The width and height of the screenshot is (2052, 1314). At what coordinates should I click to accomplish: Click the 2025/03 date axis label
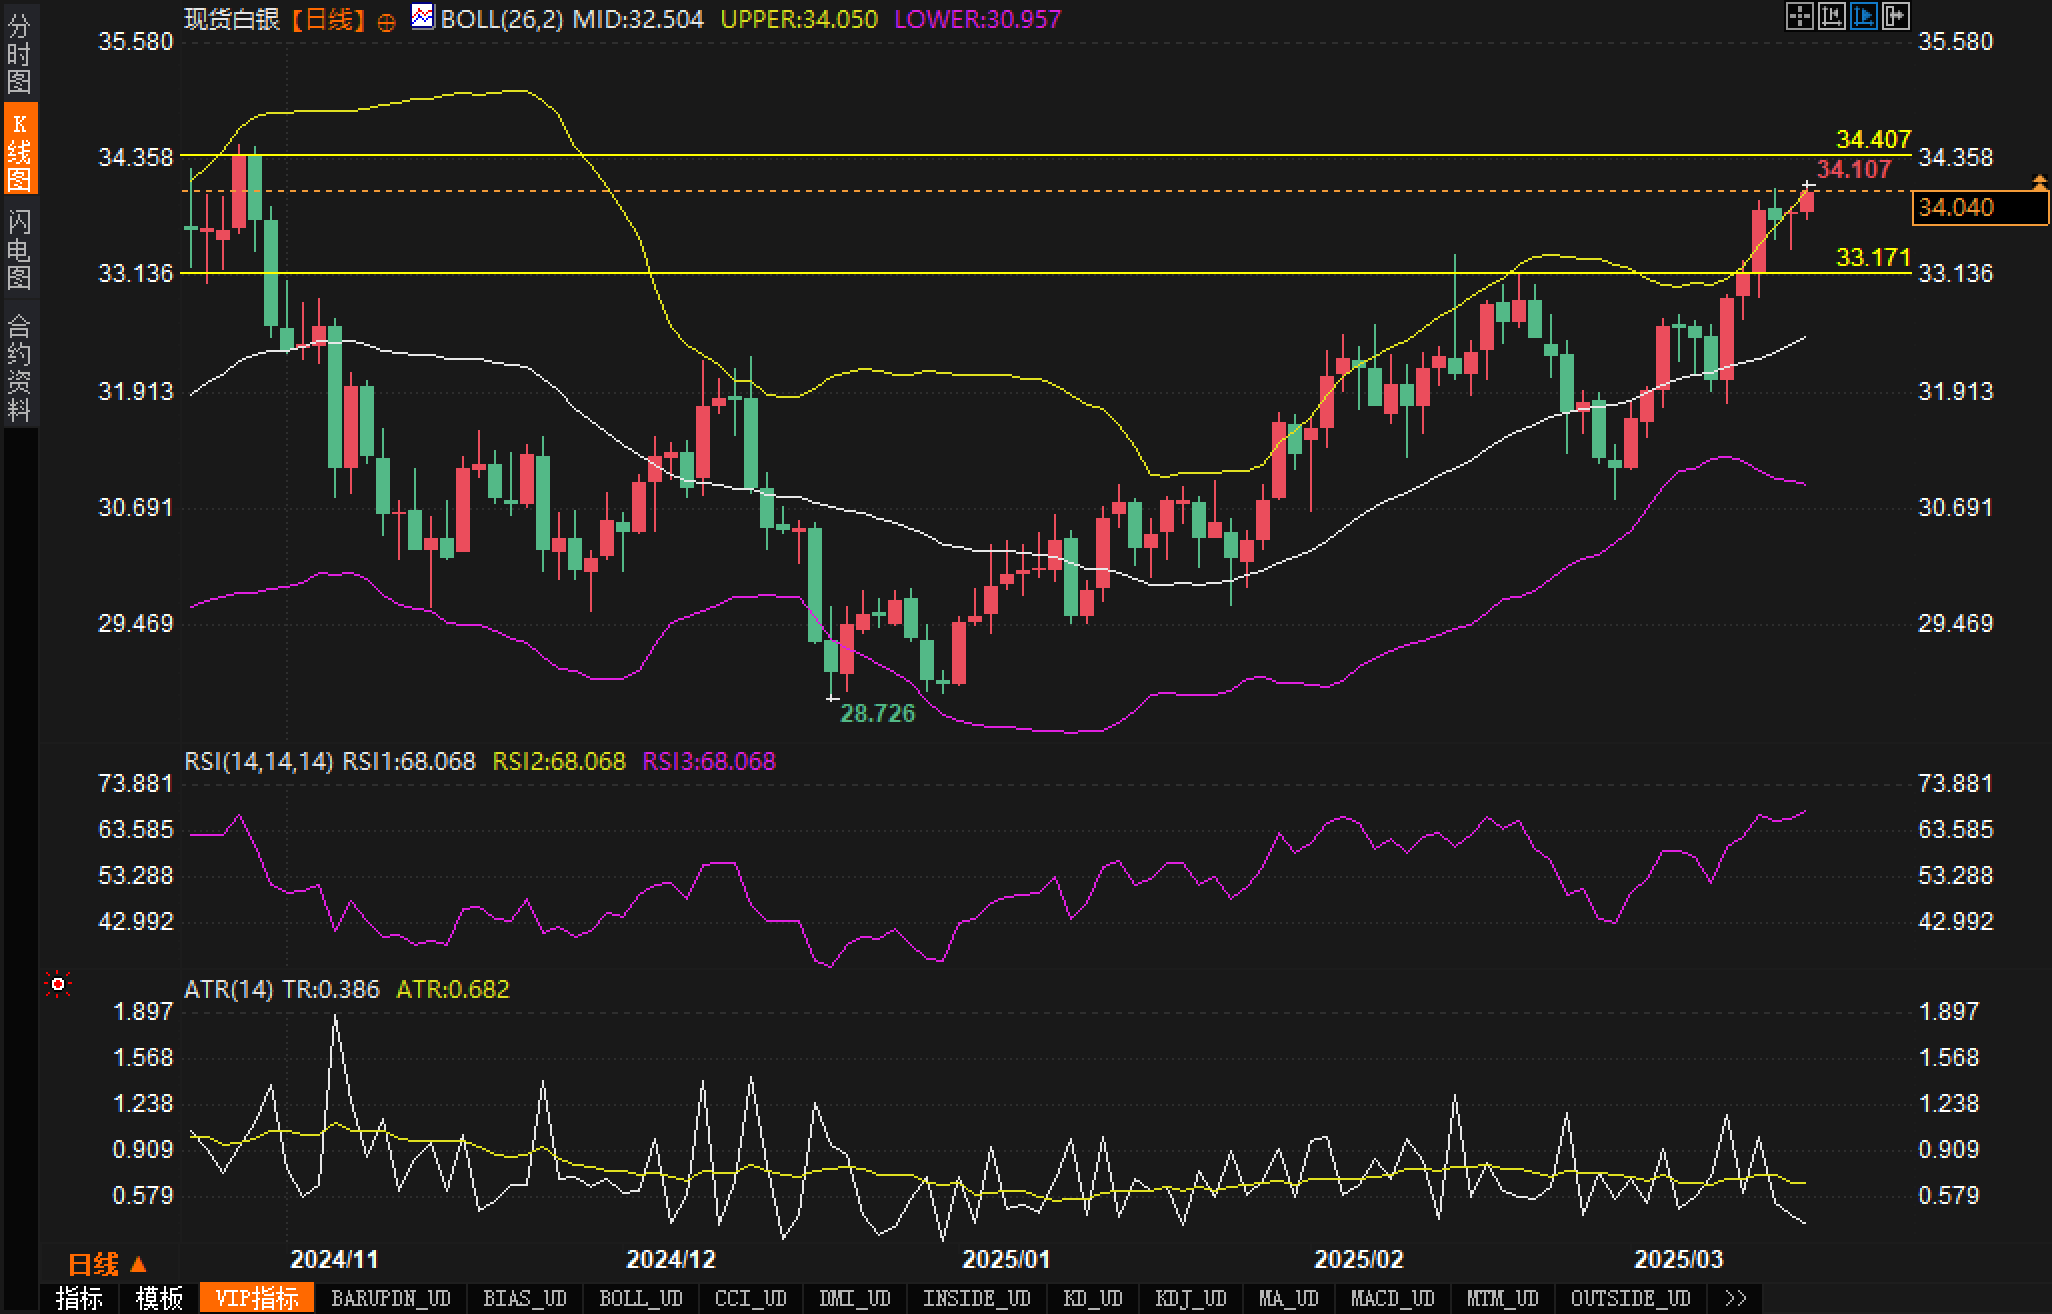(1679, 1258)
